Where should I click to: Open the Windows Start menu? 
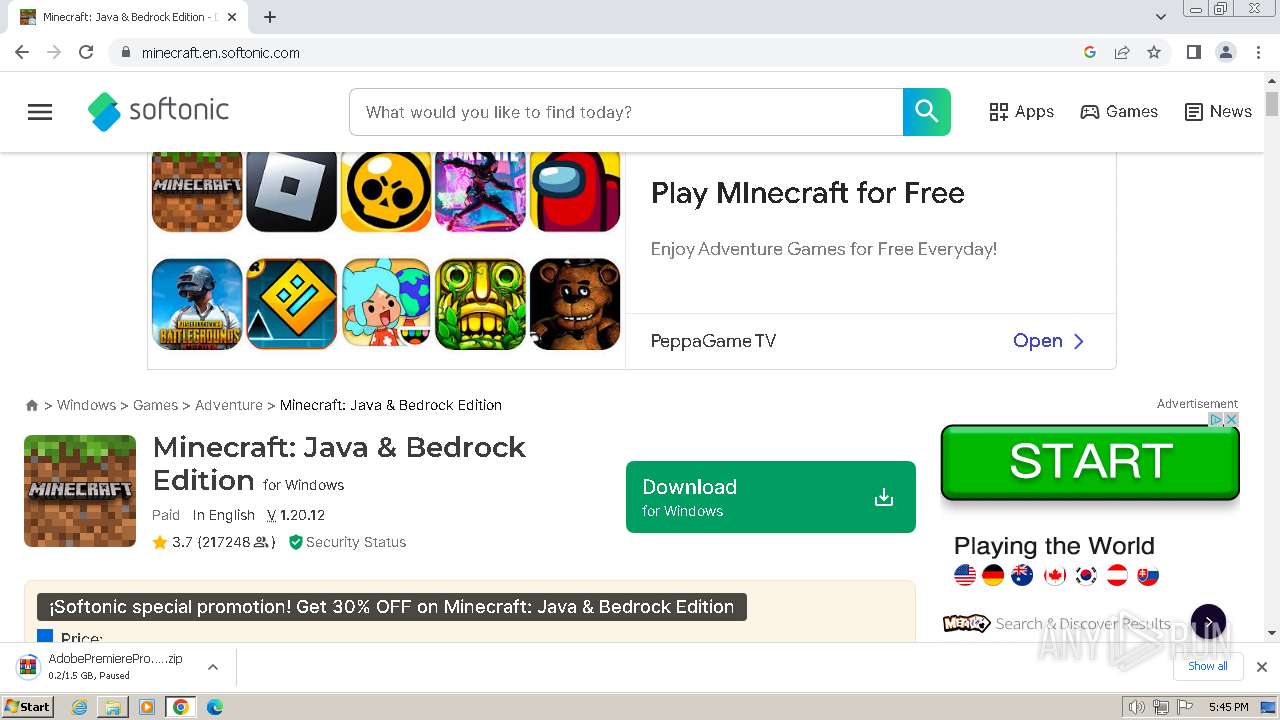coord(28,707)
